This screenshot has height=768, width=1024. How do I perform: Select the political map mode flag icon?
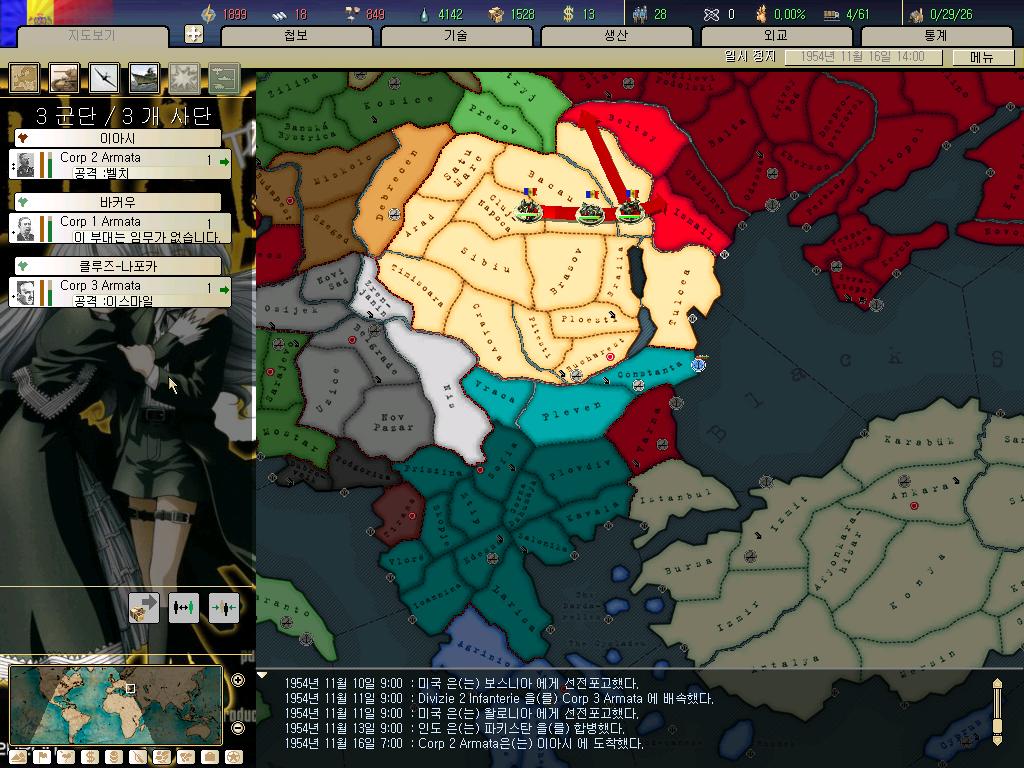click(x=42, y=757)
